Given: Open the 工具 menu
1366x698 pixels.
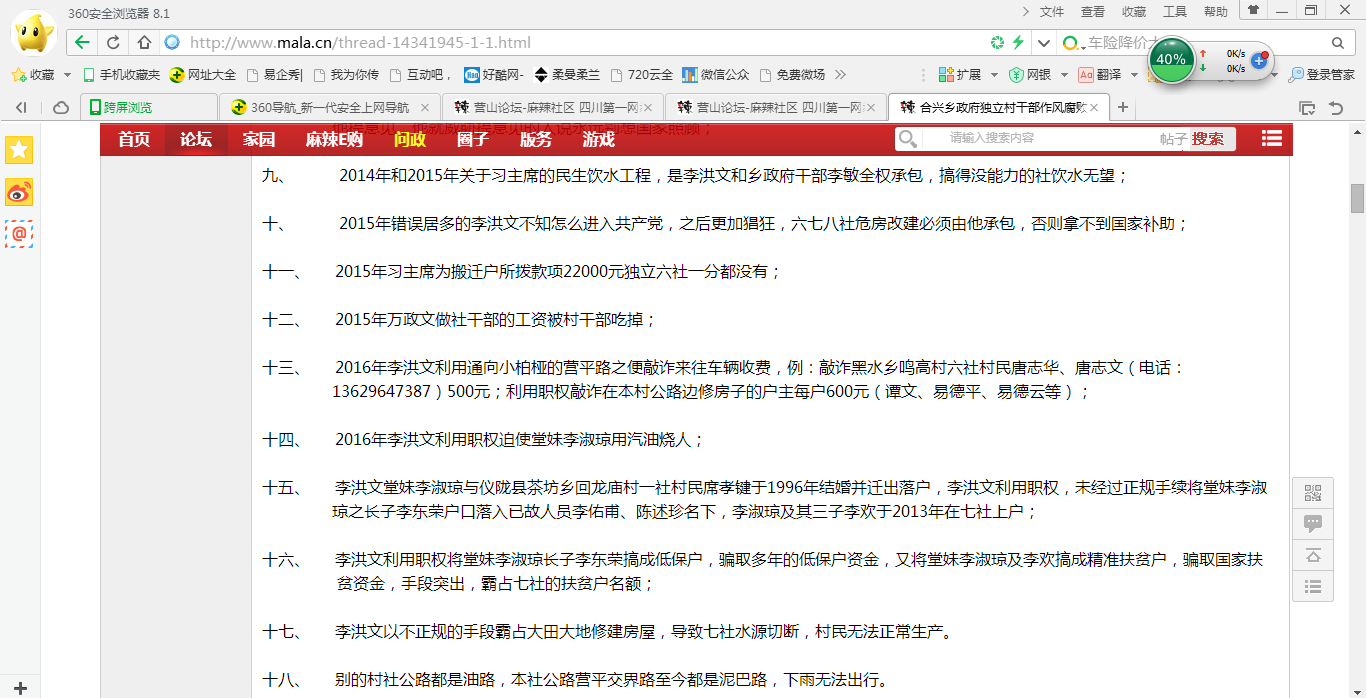Looking at the screenshot, I should (1174, 11).
